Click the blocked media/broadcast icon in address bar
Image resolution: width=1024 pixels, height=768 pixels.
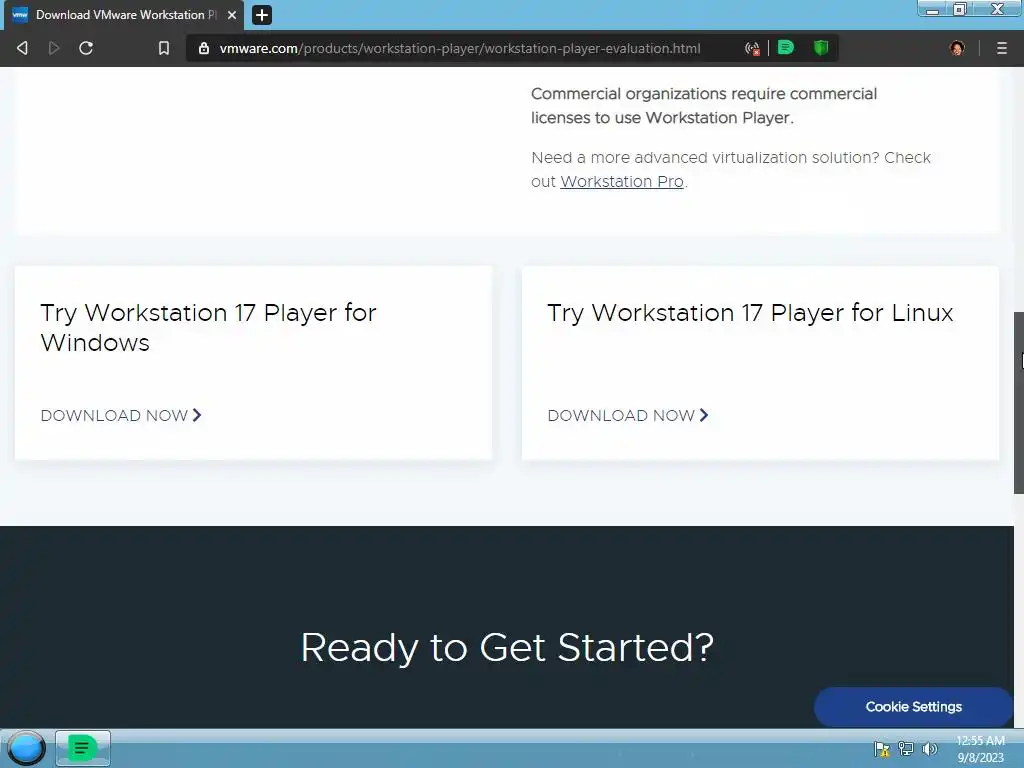point(752,48)
